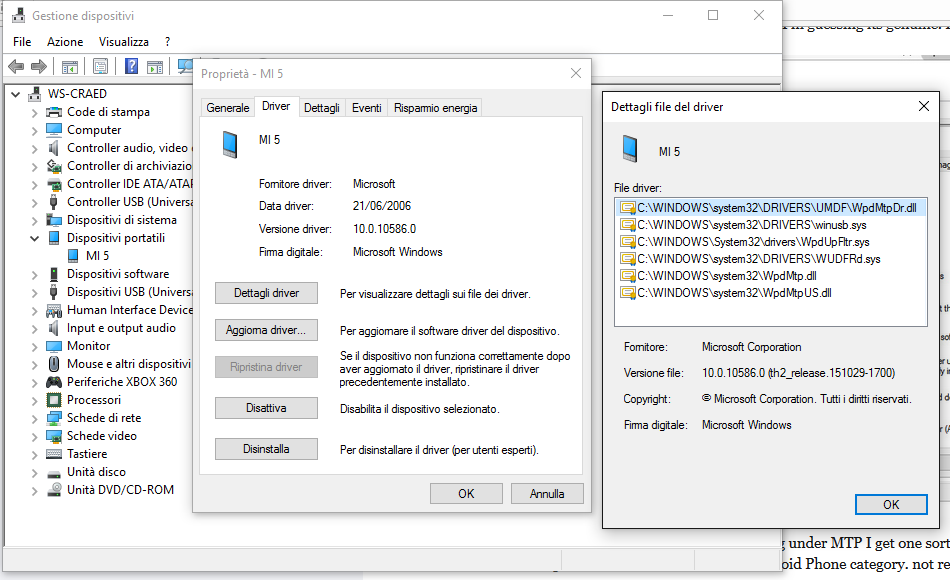Click OK in Proprietà - MI 5 dialog
Image resolution: width=950 pixels, height=580 pixels.
coord(467,494)
